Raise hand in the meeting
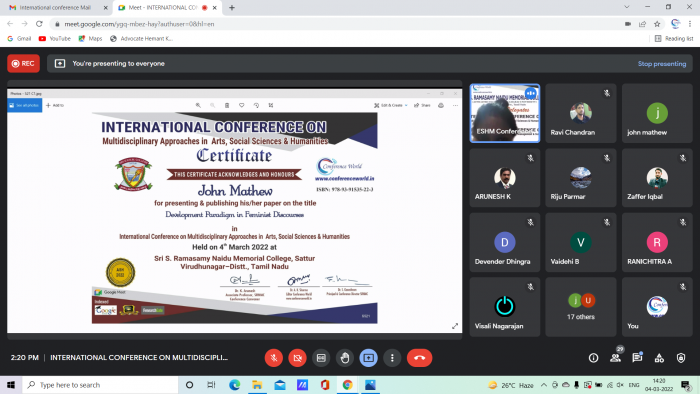The width and height of the screenshot is (700, 394). tap(345, 358)
